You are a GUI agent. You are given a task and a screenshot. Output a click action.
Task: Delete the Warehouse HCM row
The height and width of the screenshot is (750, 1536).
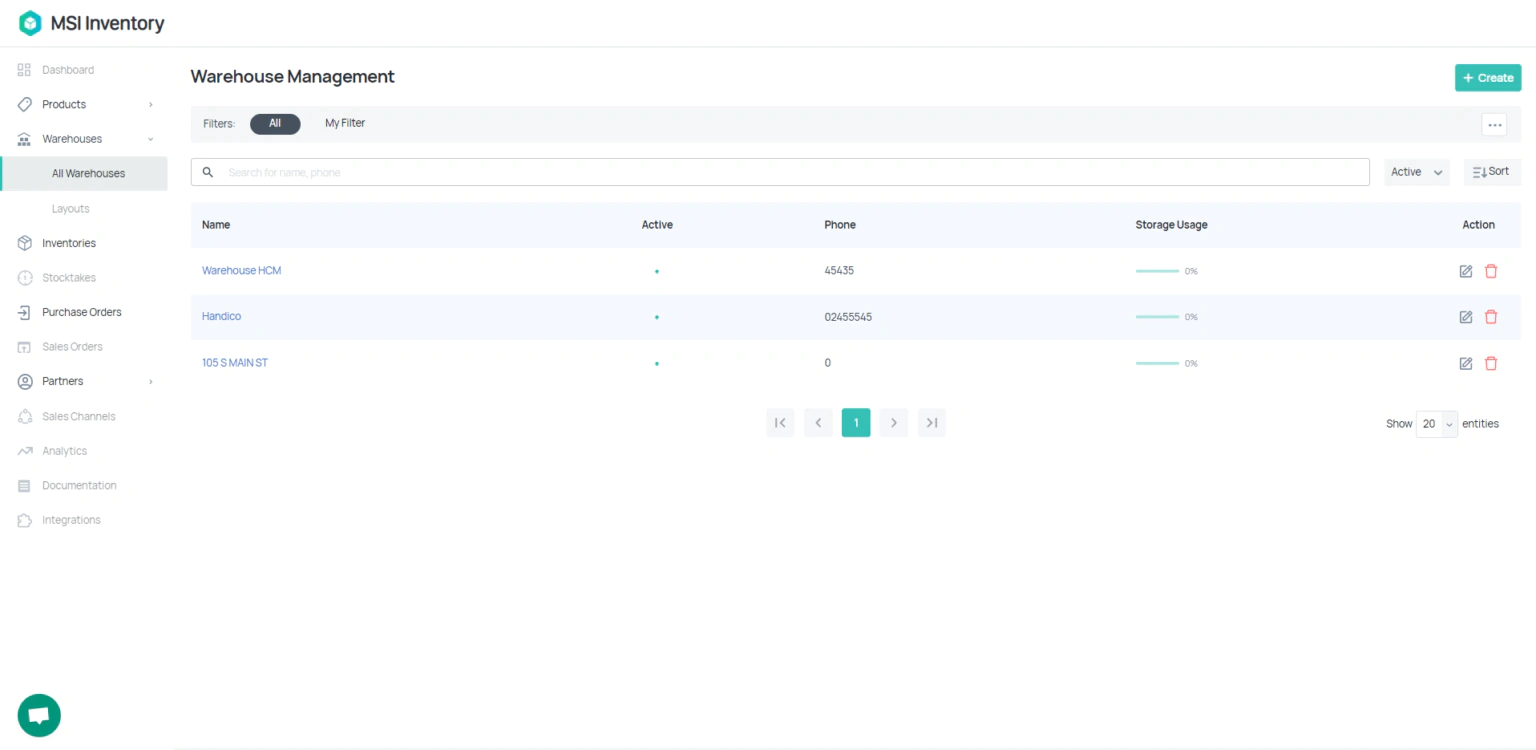click(x=1491, y=271)
